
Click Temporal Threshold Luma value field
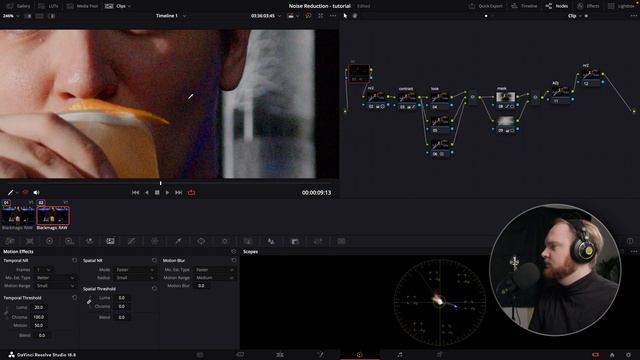click(x=39, y=307)
